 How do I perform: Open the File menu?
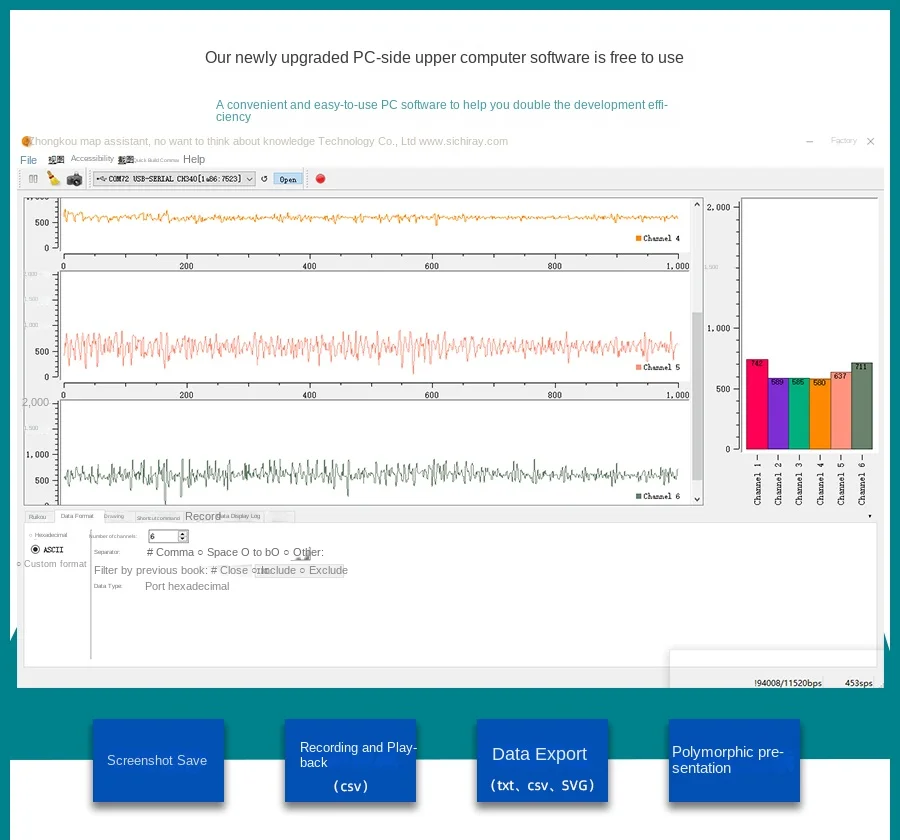[x=28, y=160]
